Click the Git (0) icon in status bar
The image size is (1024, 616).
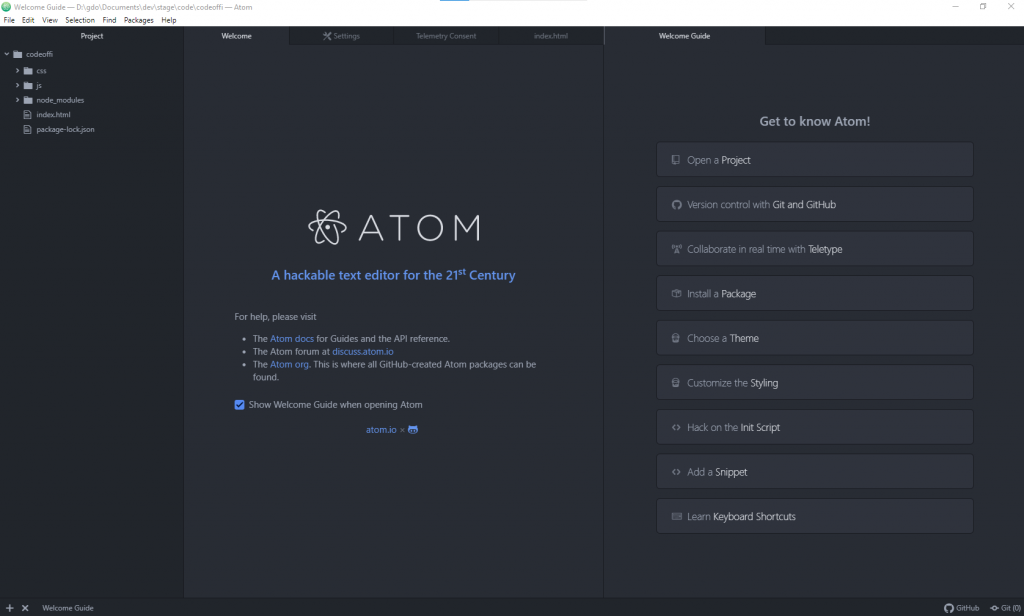pos(995,608)
